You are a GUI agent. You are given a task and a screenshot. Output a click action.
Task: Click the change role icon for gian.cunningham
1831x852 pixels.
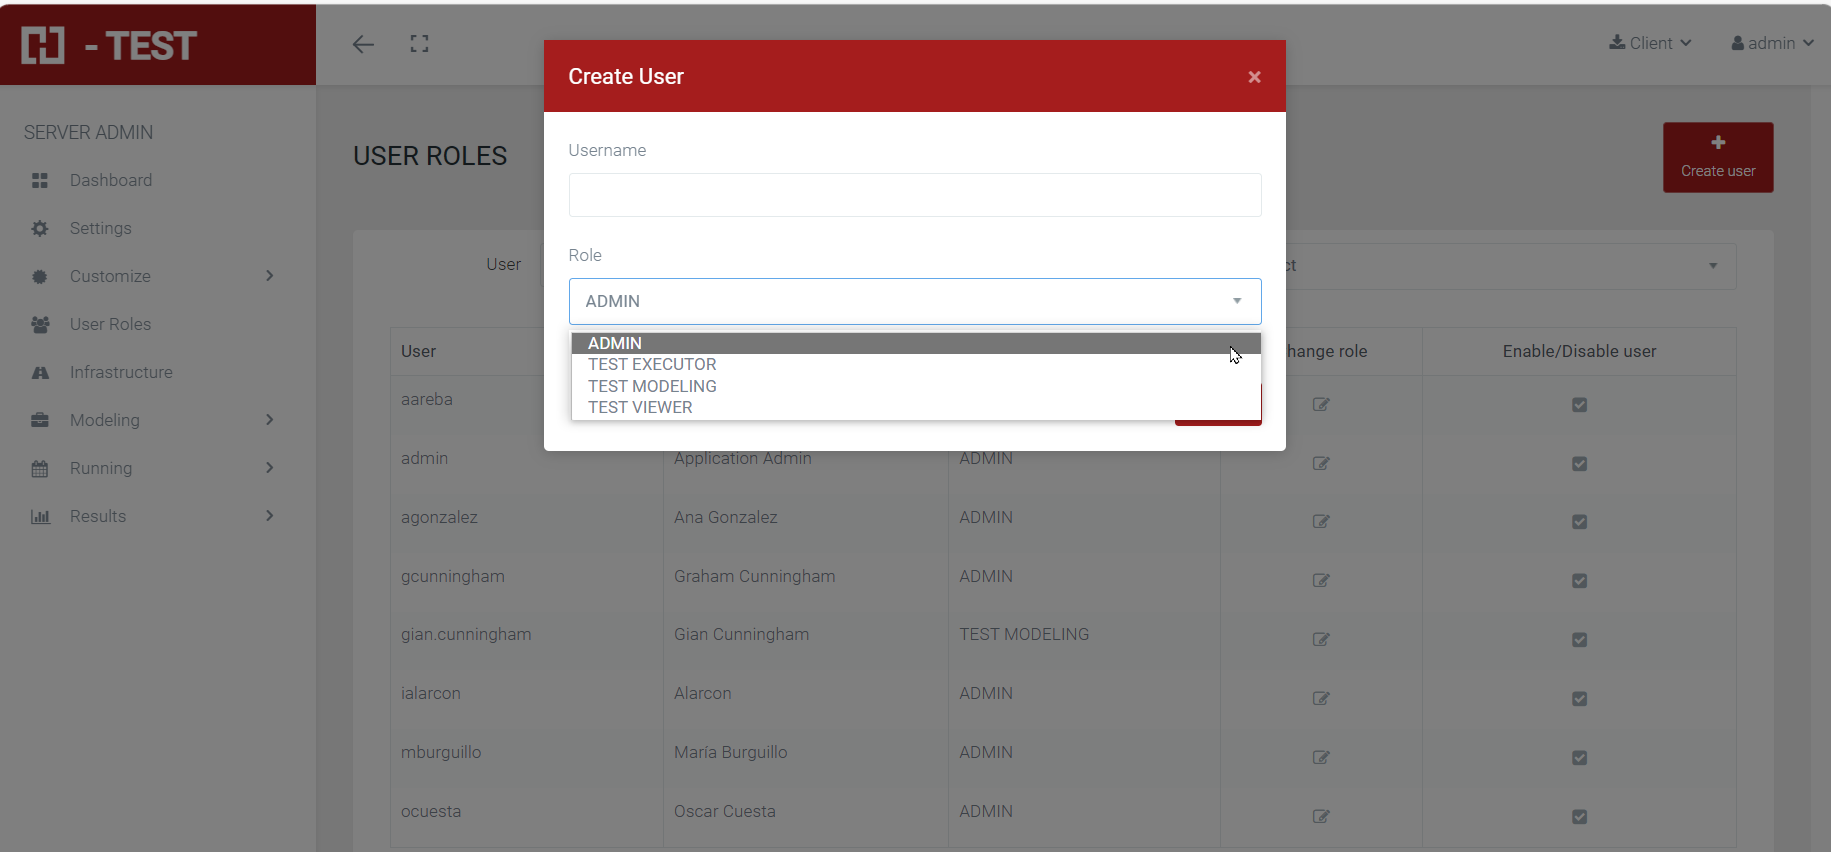coord(1320,639)
